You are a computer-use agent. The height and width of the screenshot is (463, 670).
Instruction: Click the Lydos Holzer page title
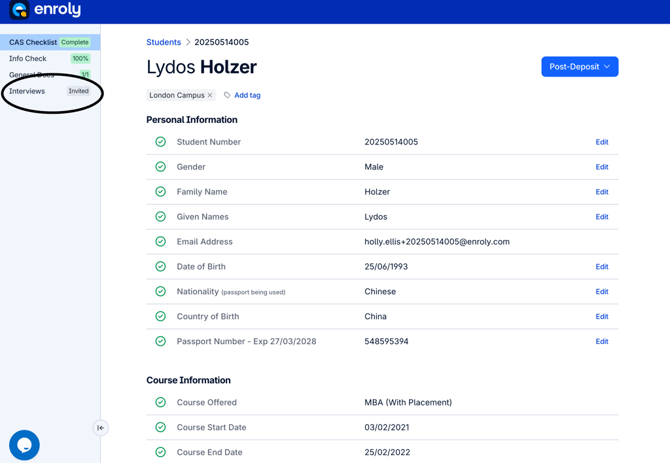tap(202, 67)
